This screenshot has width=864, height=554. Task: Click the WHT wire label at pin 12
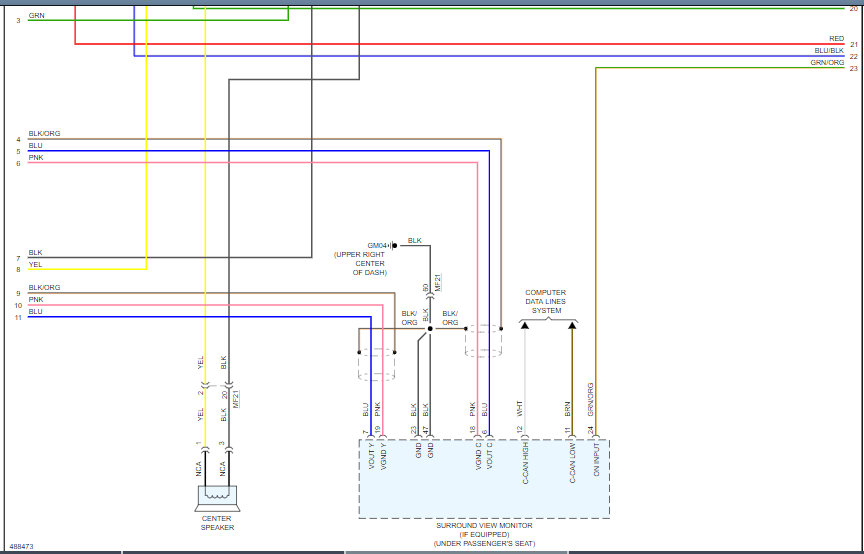tap(520, 408)
